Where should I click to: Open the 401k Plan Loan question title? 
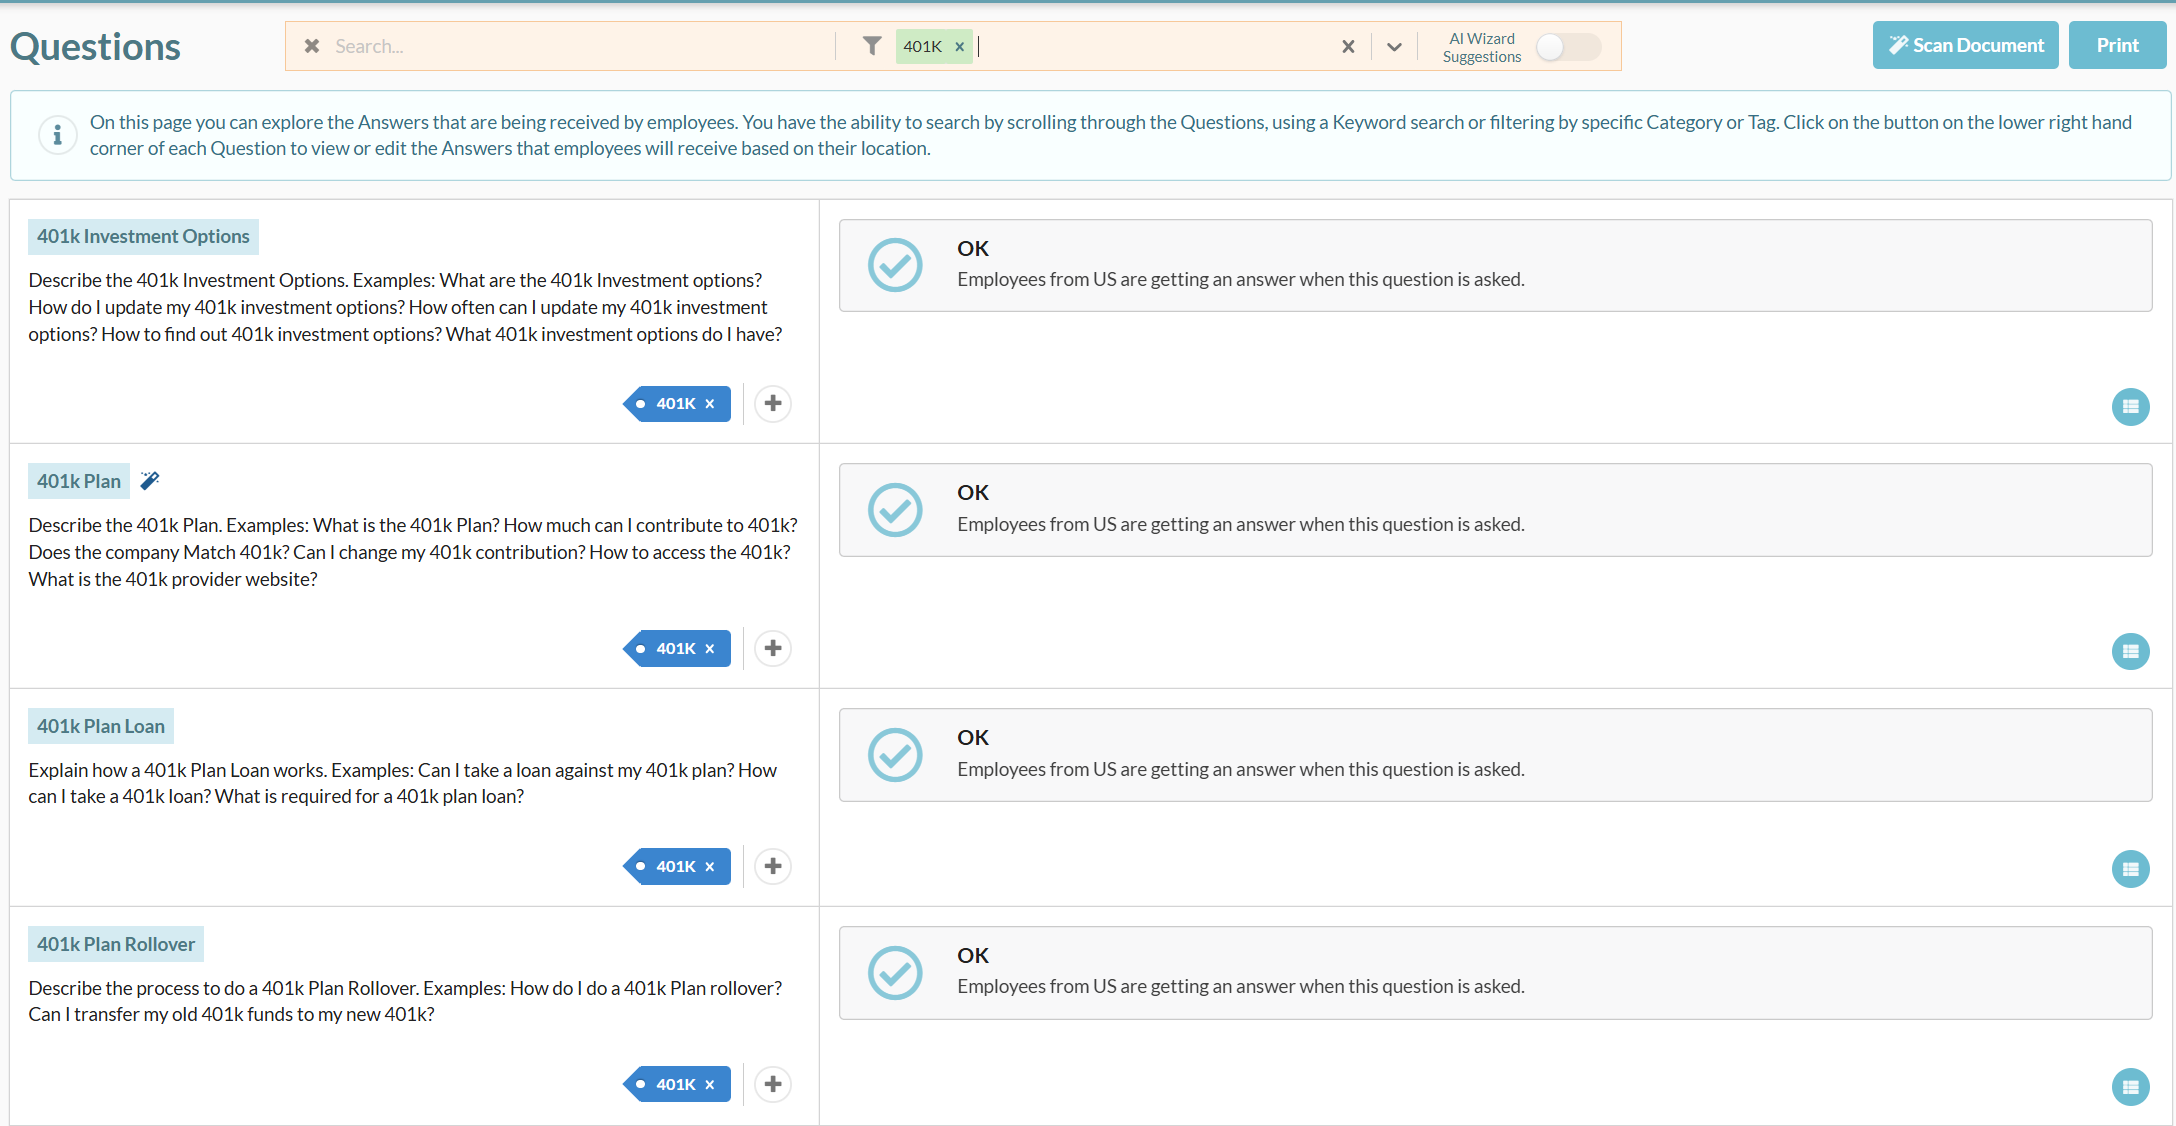(101, 727)
